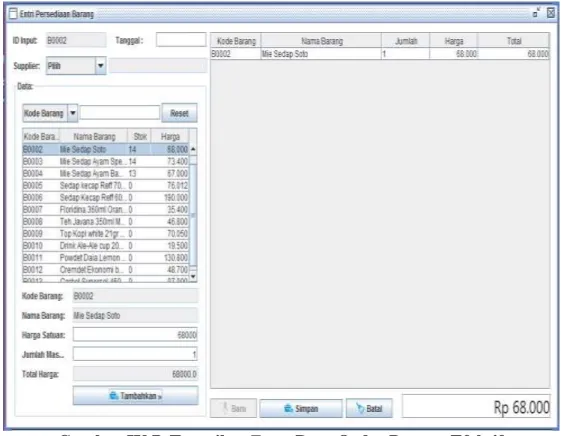Click the Nama Barang field Mie Sedap Soto
Viewport: 561px width, 436px height.
pyautogui.click(x=135, y=315)
